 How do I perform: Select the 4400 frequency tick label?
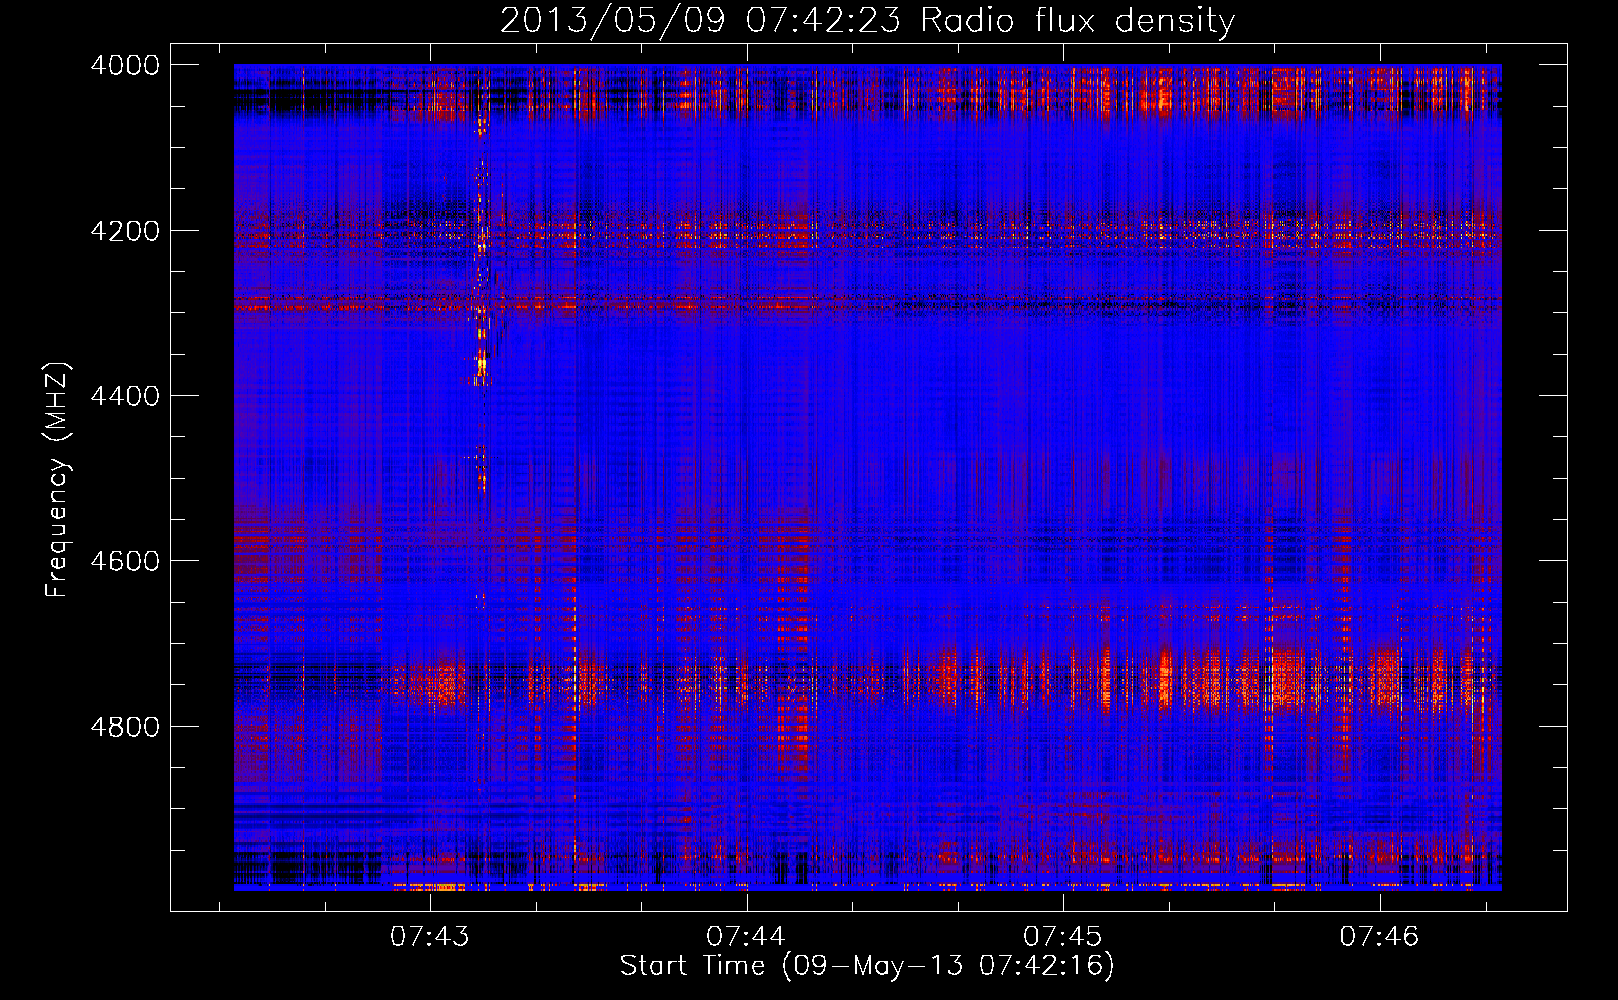click(x=125, y=396)
